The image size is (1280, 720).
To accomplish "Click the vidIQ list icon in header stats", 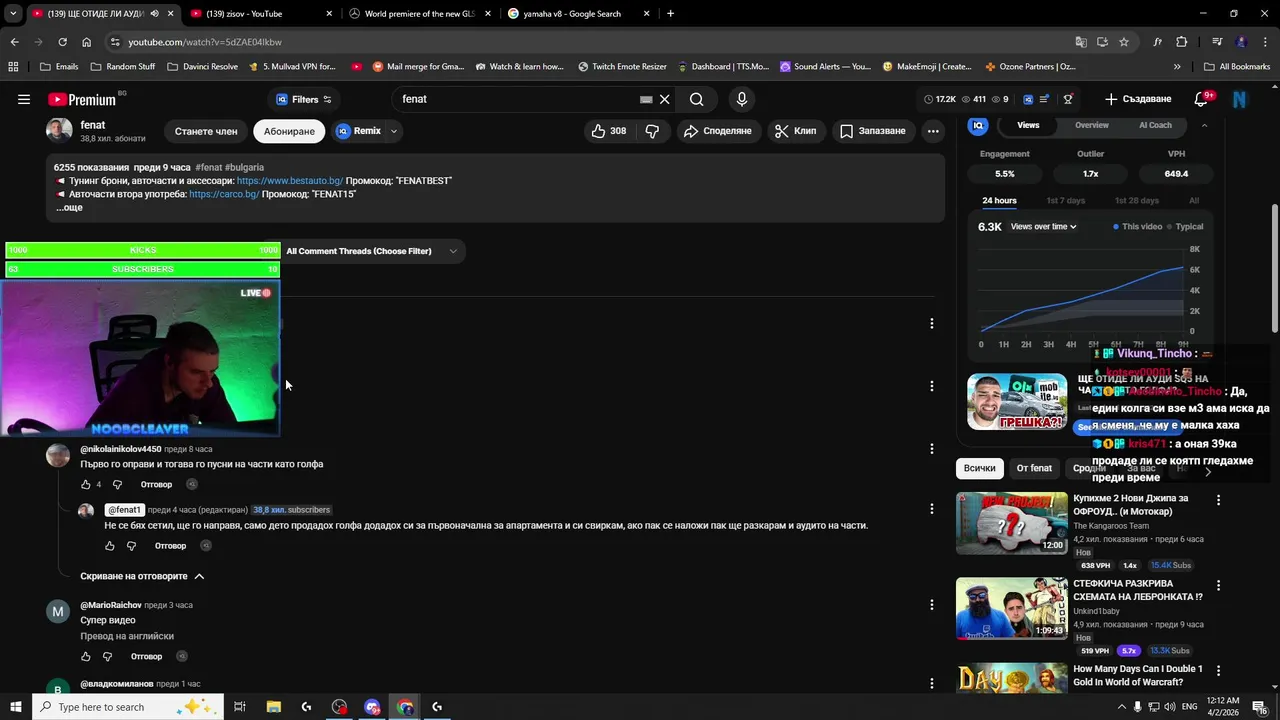I will [x=1044, y=99].
